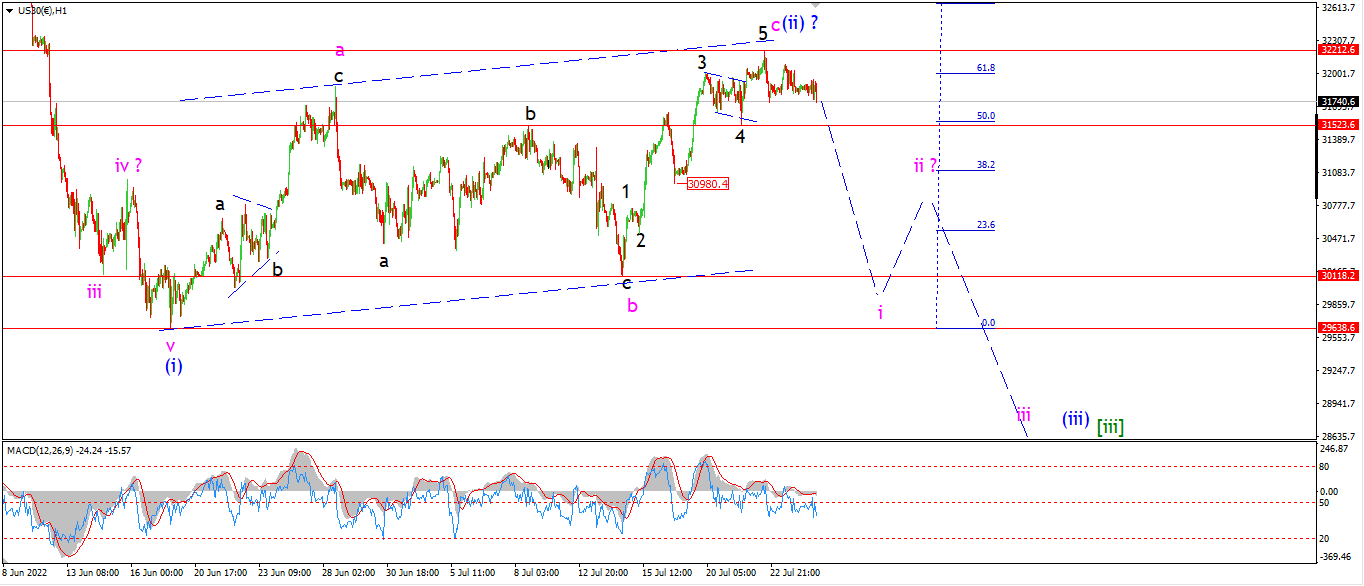Click the red 31523.6 price level label
The width and height of the screenshot is (1364, 586).
point(1338,125)
